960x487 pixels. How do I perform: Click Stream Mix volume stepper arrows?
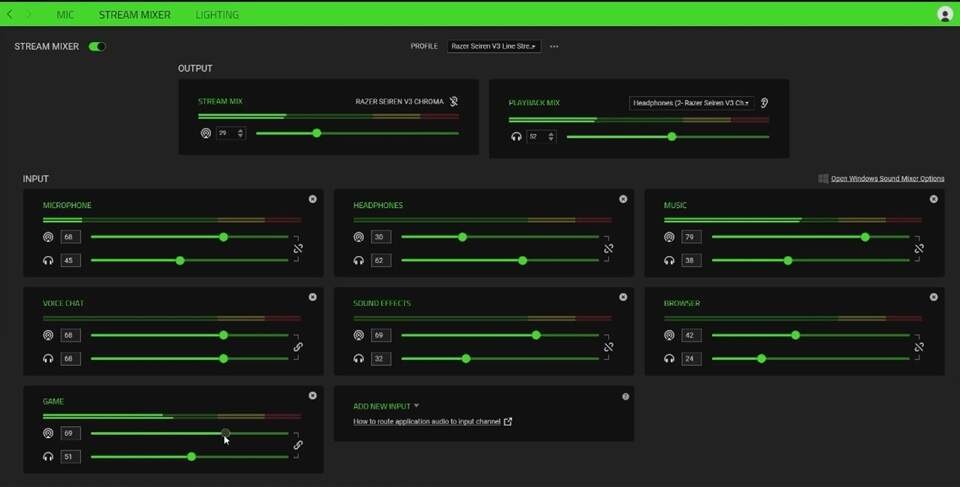point(240,133)
